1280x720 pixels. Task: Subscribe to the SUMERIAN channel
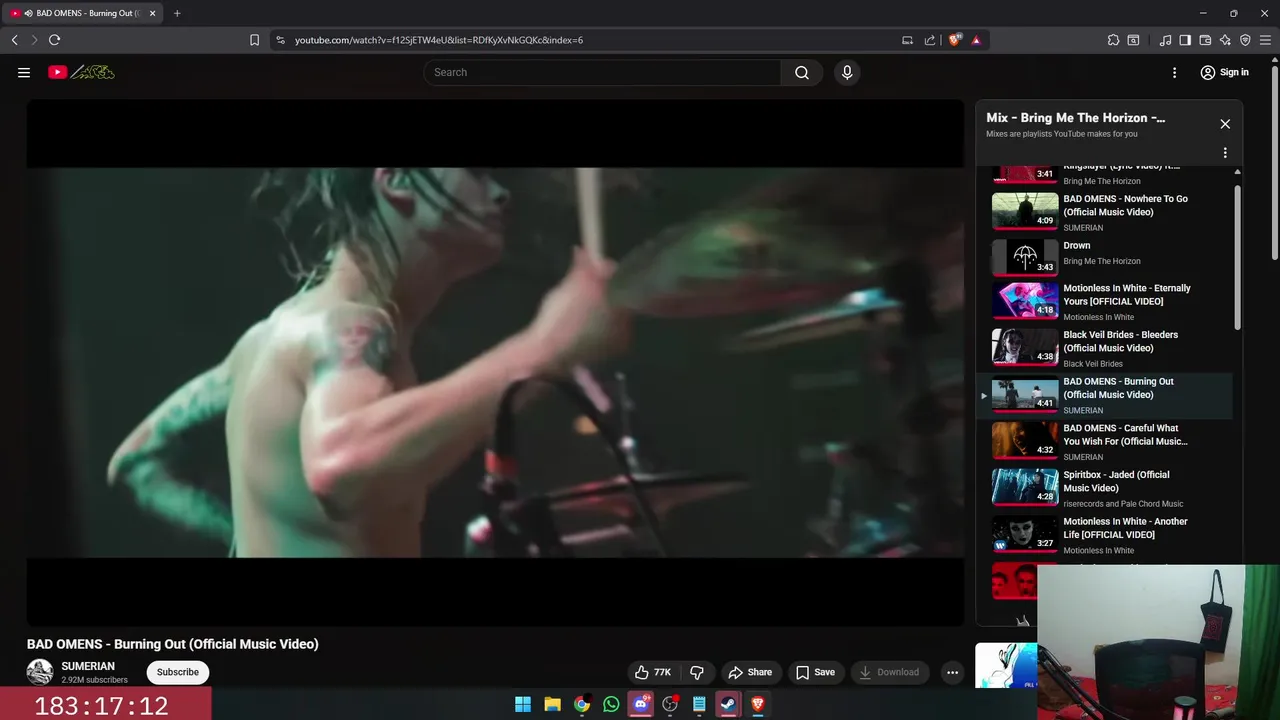tap(178, 672)
